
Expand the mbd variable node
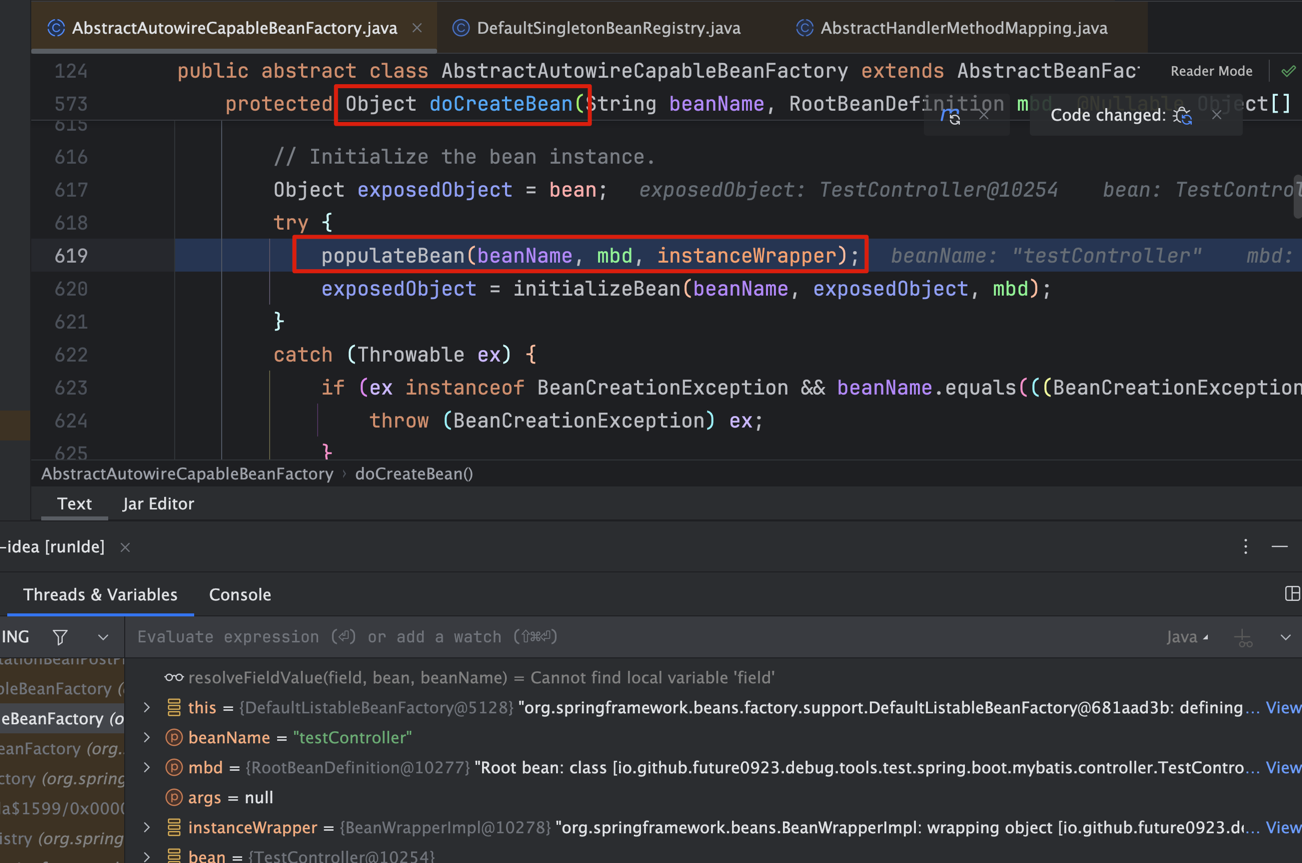click(147, 768)
